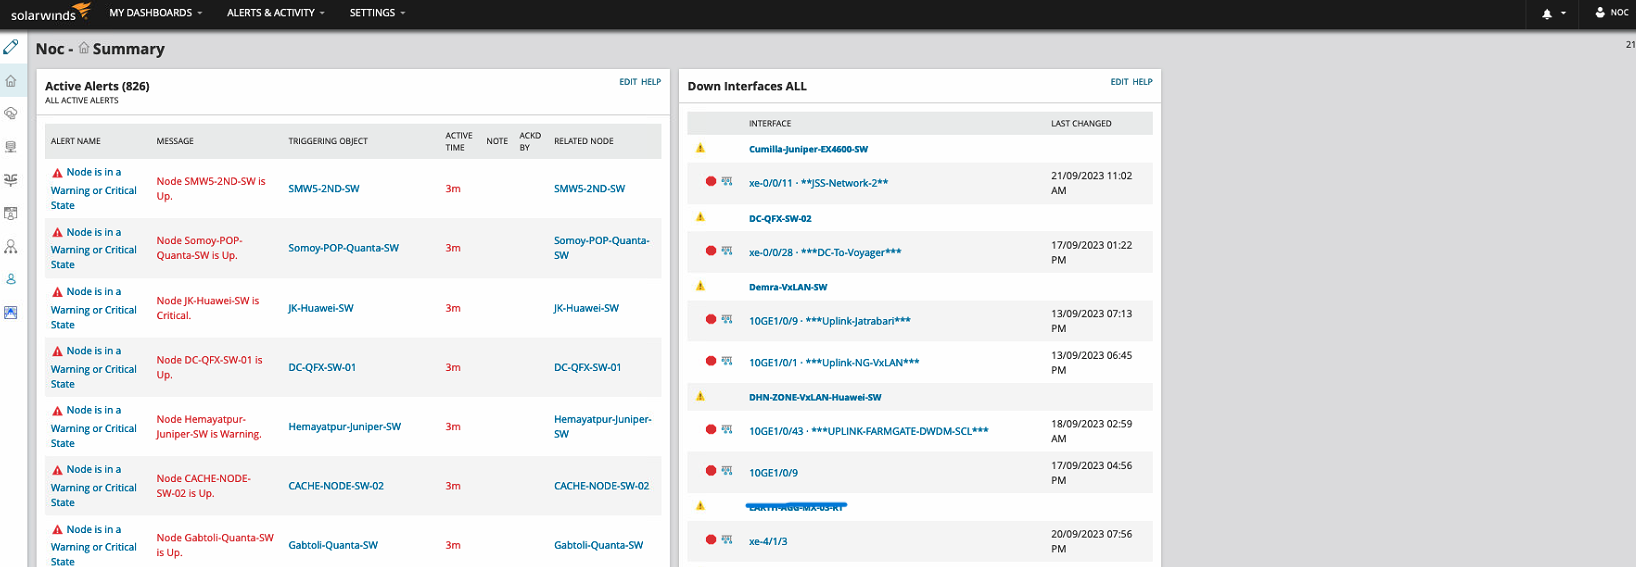Open the Home icon in sidebar
Screen dimensions: 1636x567
pos(11,81)
